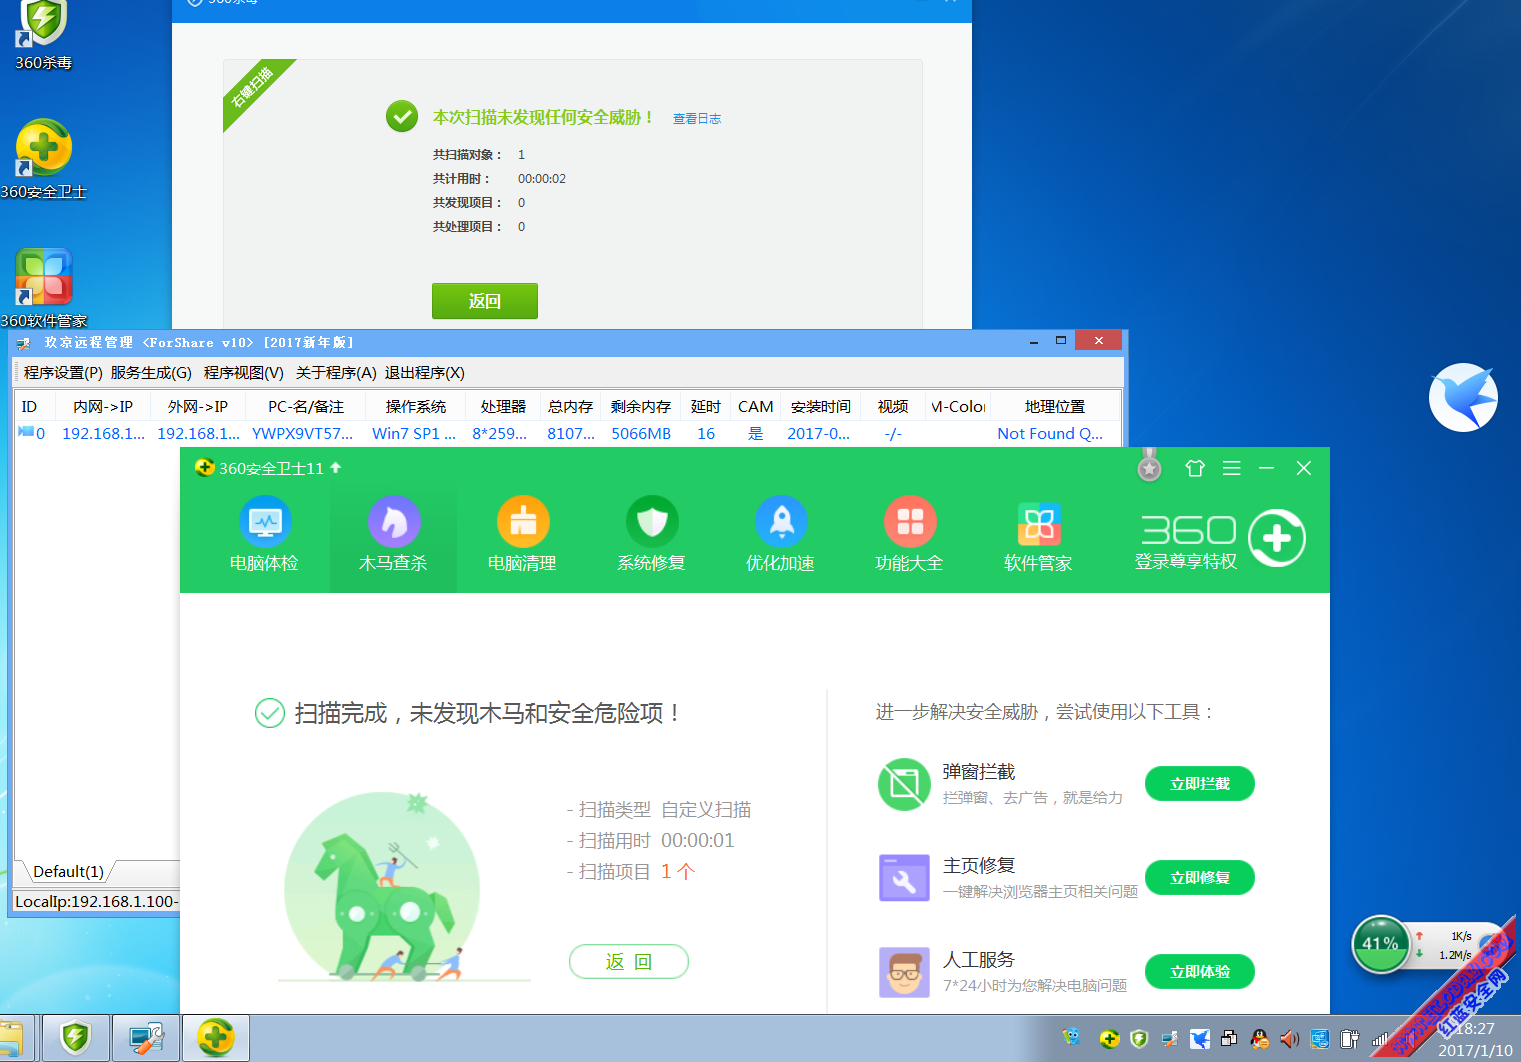Click the 18:27 system clock
The width and height of the screenshot is (1521, 1062).
(x=1475, y=1029)
